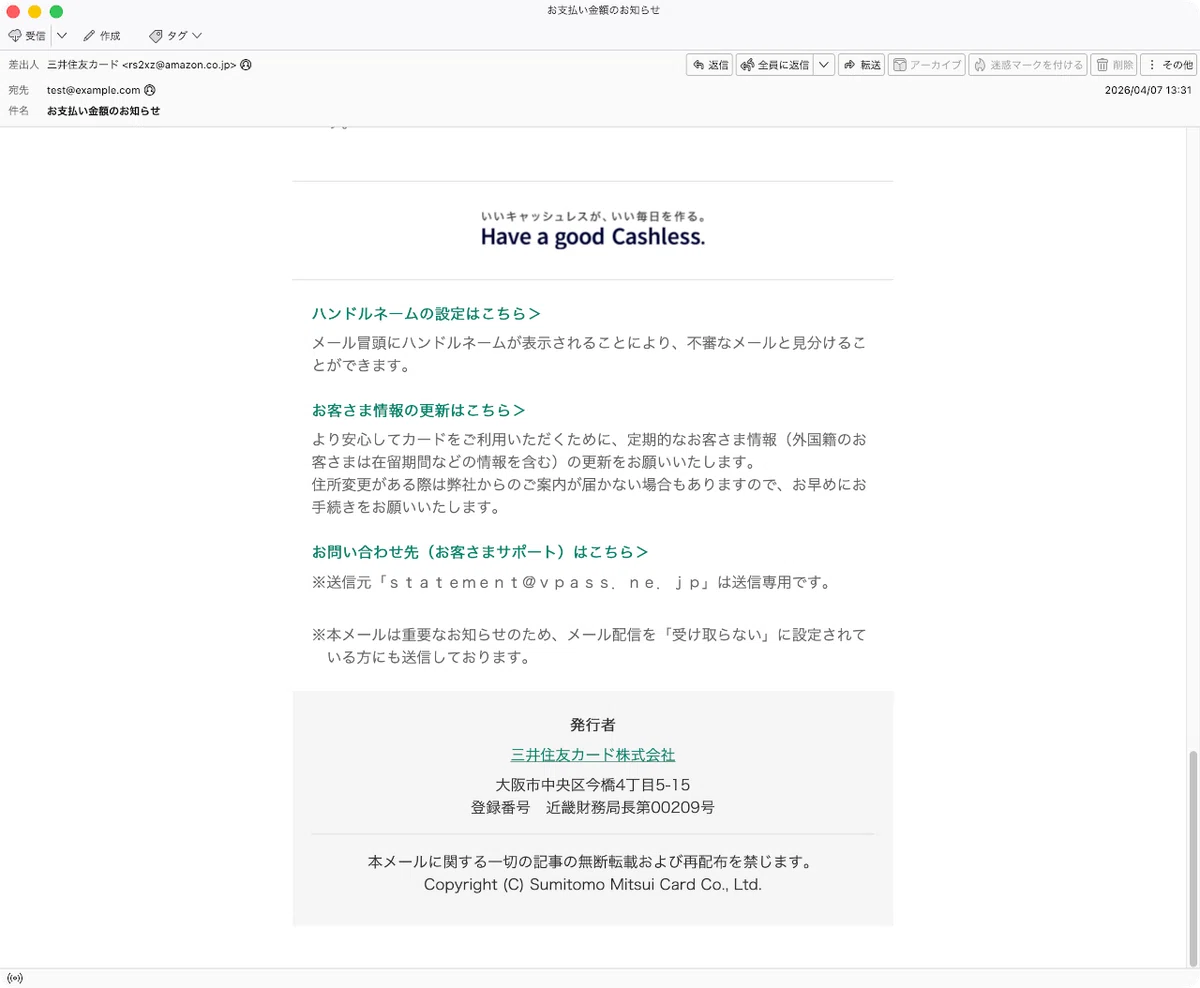Click the yellow minimize window button
The height and width of the screenshot is (988, 1200).
(35, 11)
